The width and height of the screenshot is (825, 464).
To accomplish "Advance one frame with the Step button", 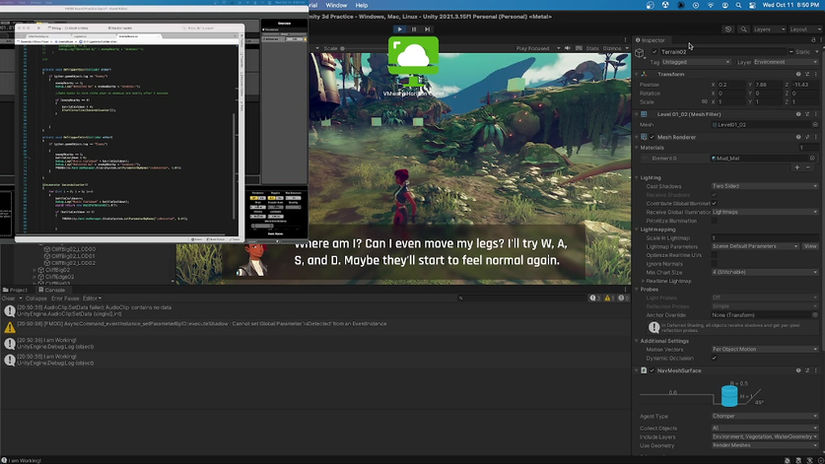I will coord(428,29).
